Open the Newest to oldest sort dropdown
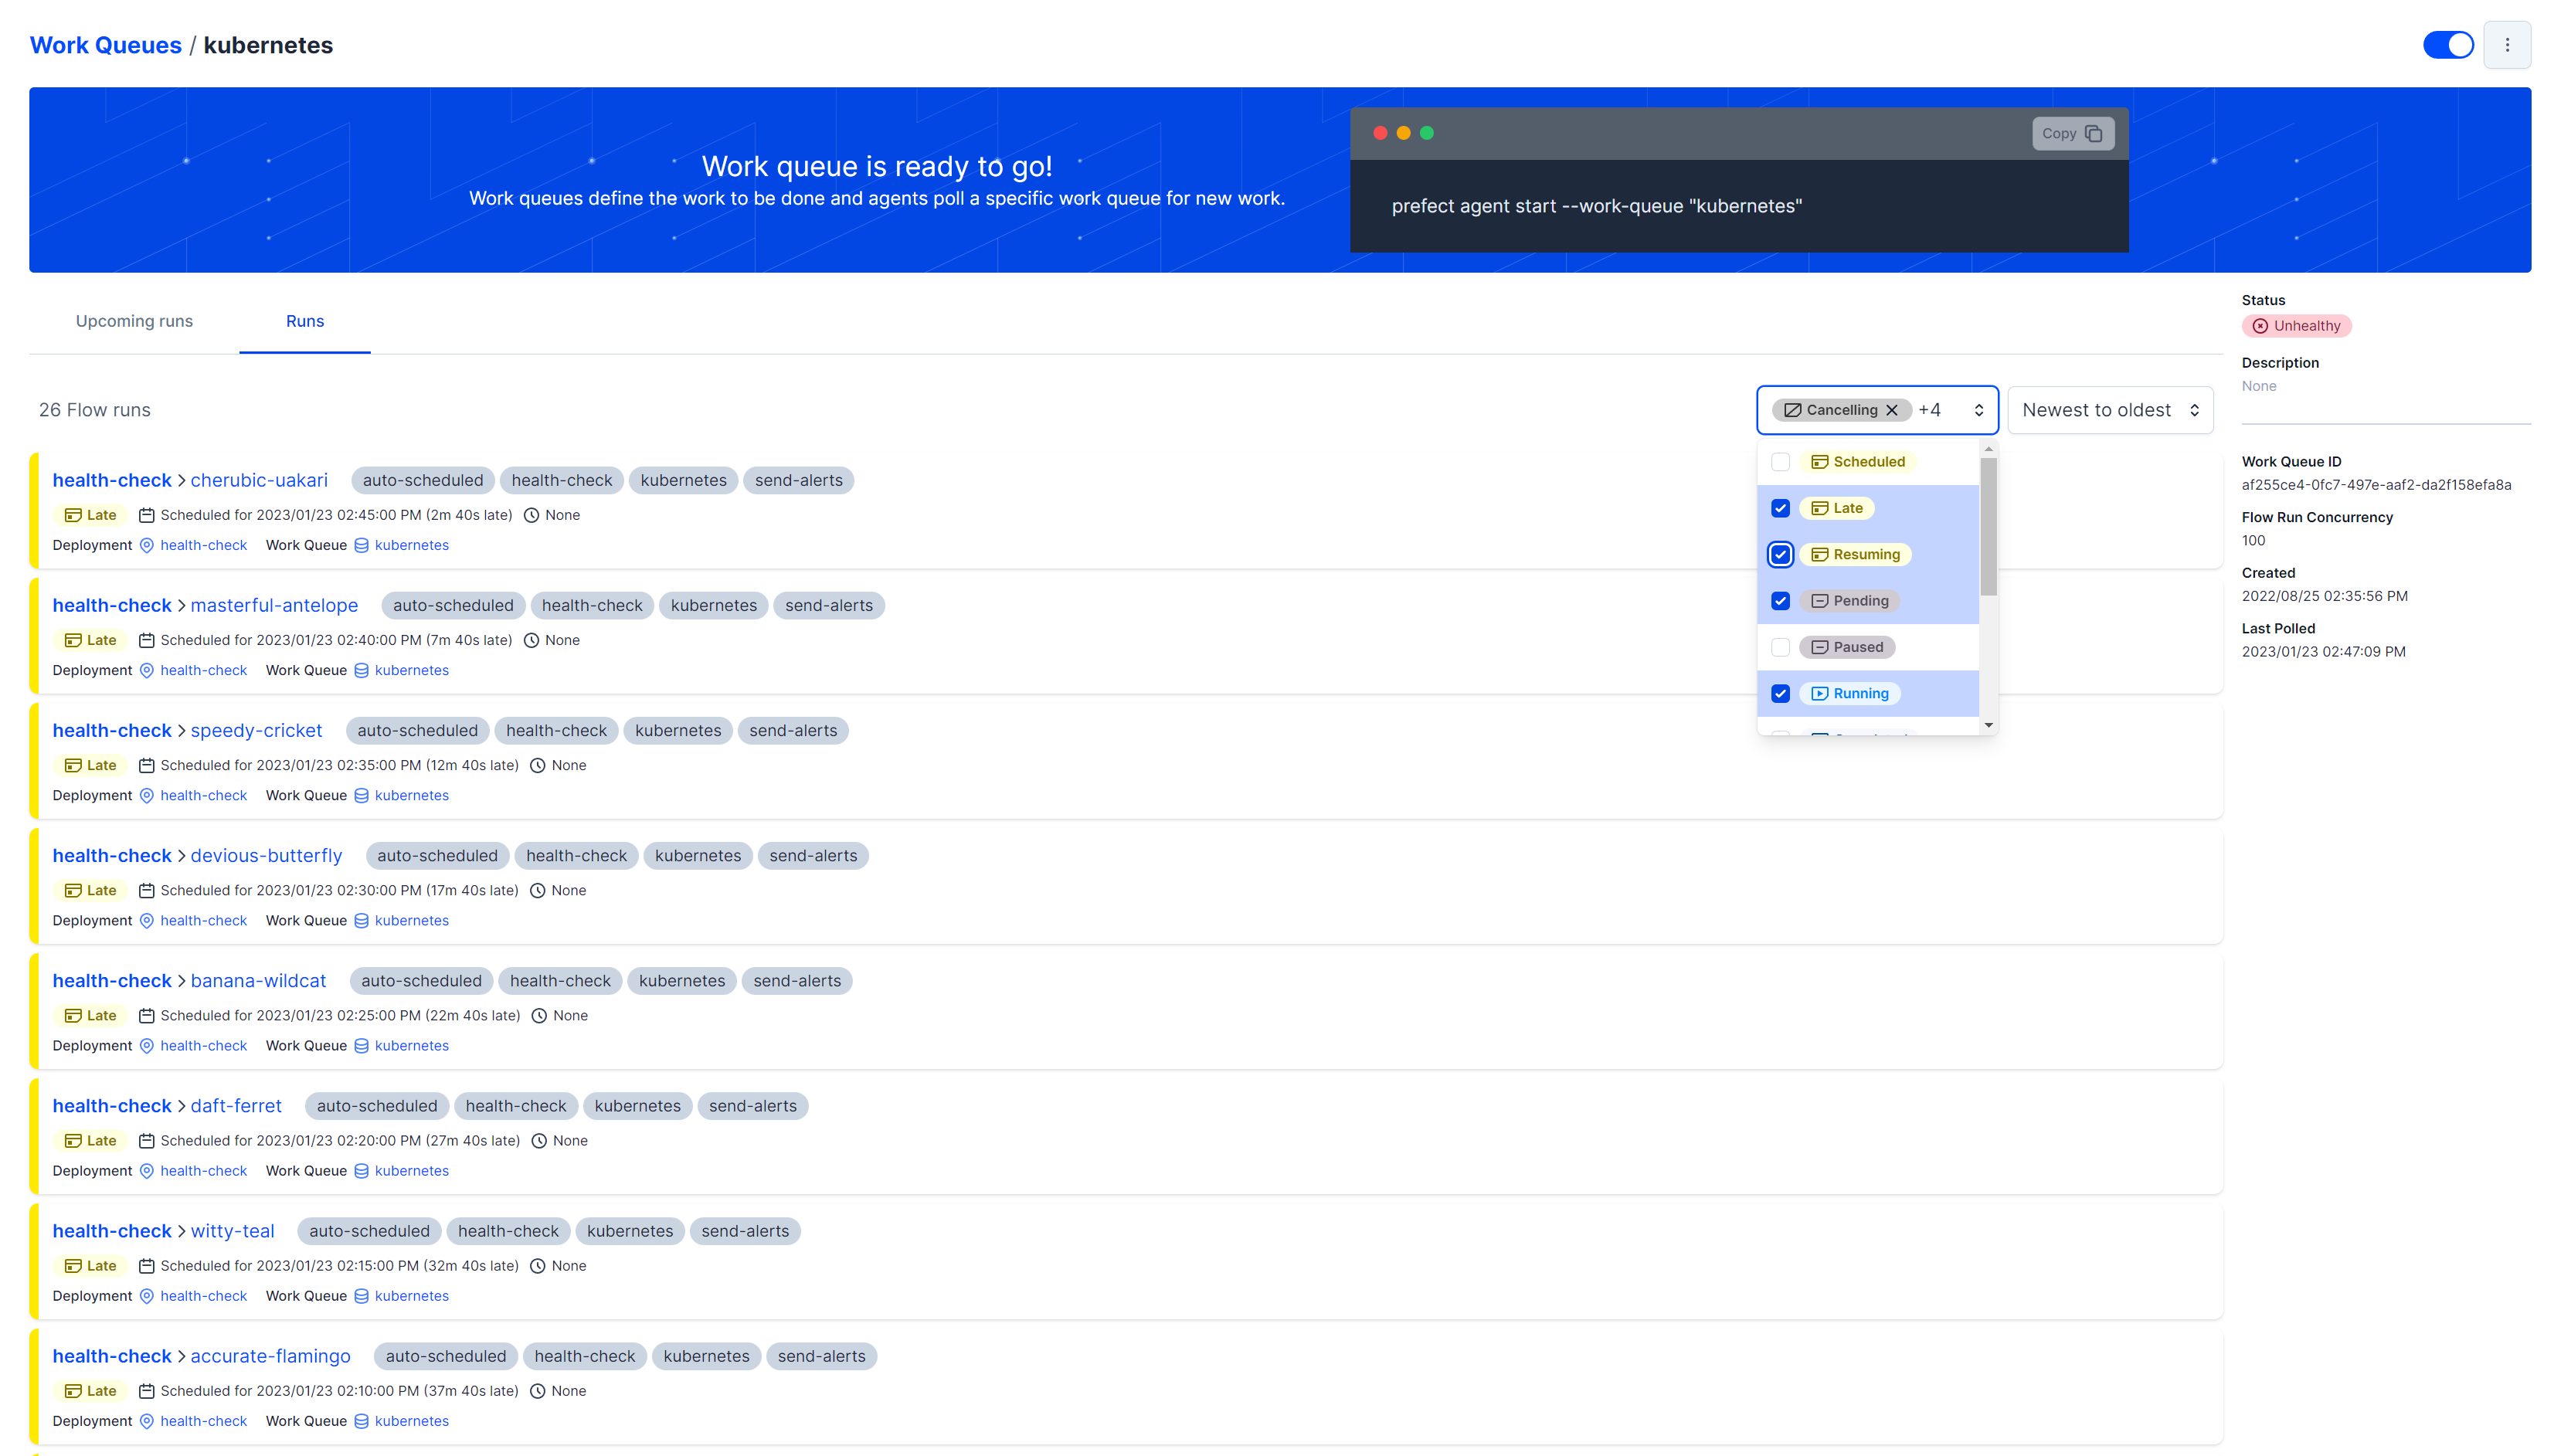This screenshot has height=1456, width=2554. tap(2110, 410)
